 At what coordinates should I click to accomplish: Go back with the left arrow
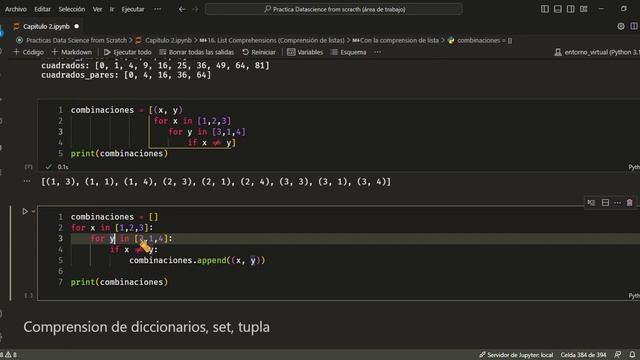point(182,9)
